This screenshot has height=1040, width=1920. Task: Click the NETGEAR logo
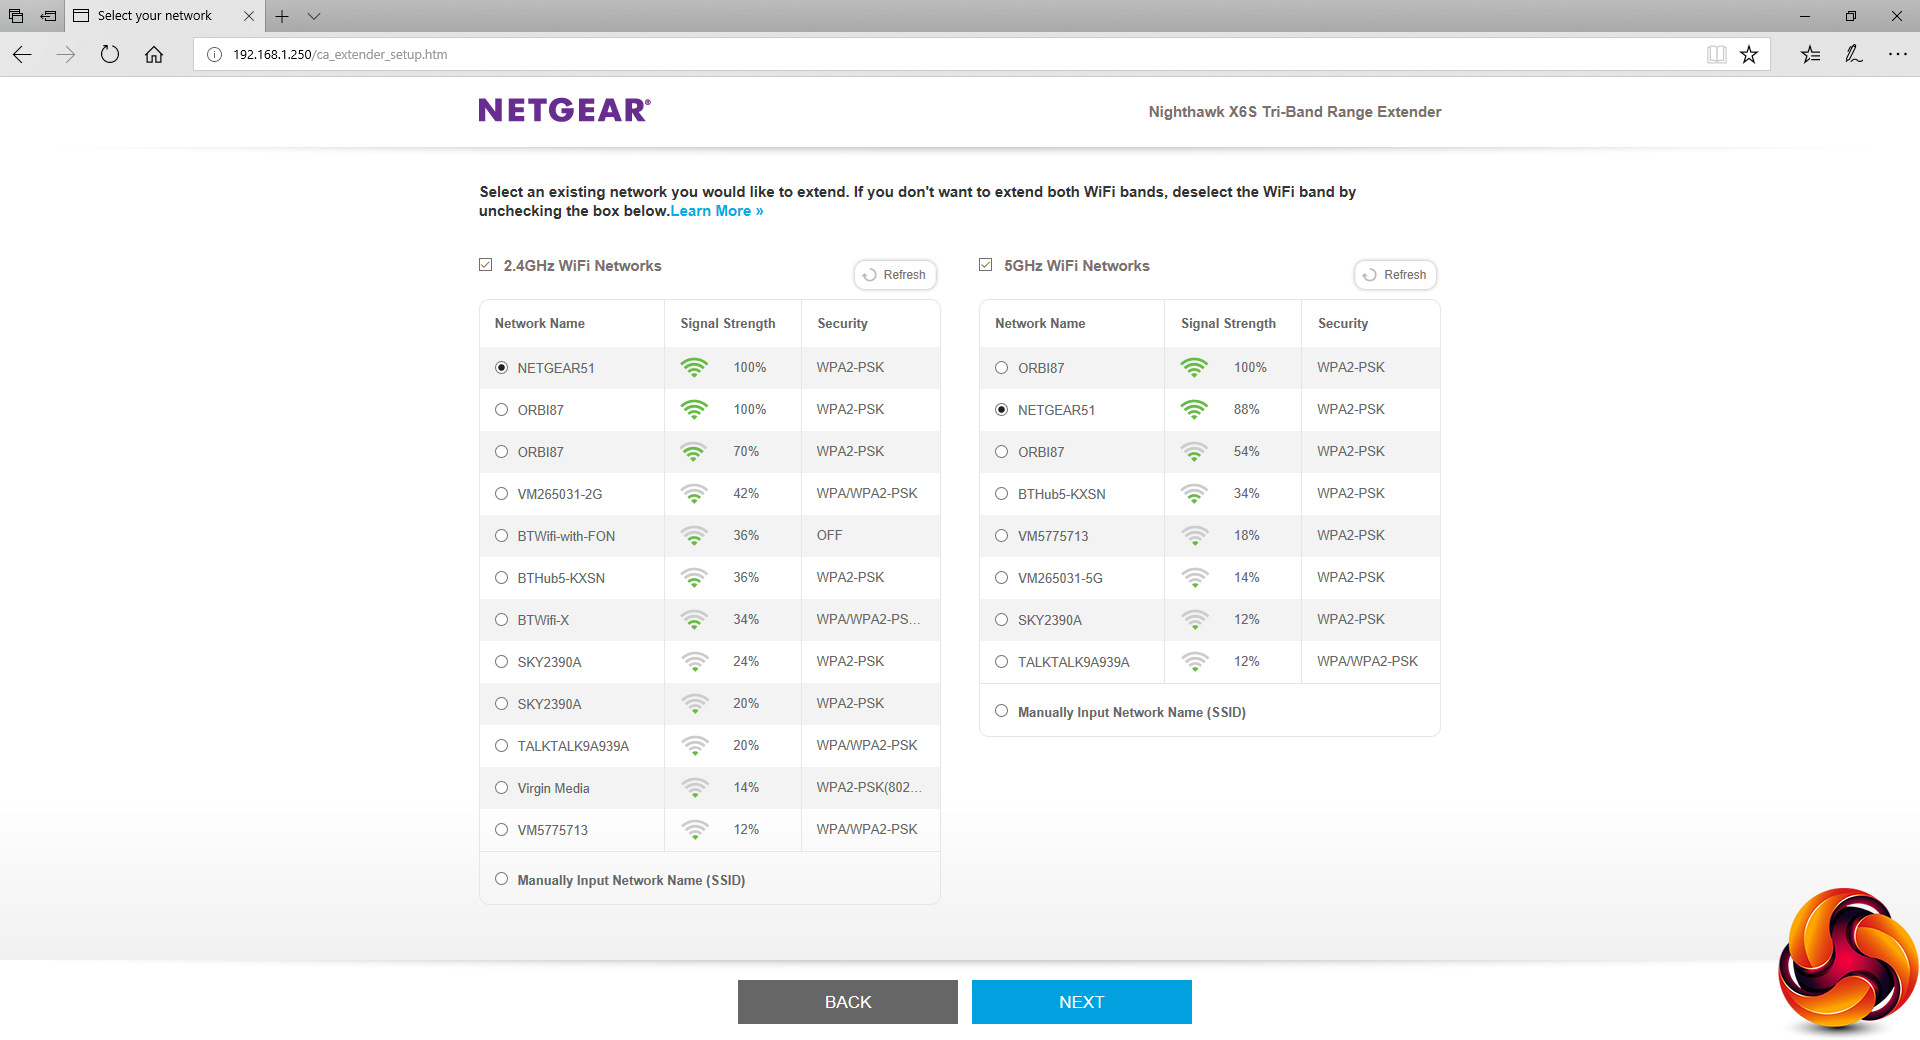click(564, 110)
